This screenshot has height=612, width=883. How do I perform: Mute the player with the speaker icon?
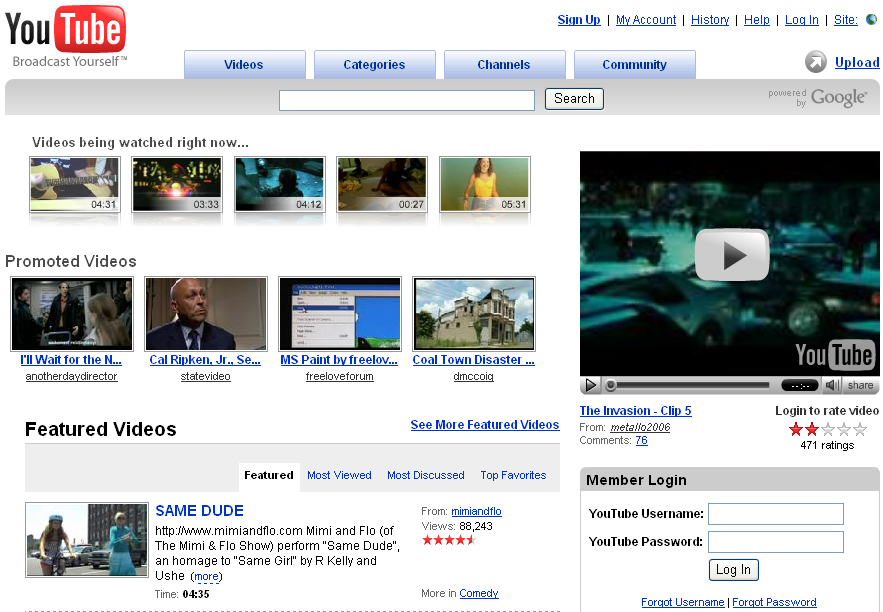click(832, 385)
